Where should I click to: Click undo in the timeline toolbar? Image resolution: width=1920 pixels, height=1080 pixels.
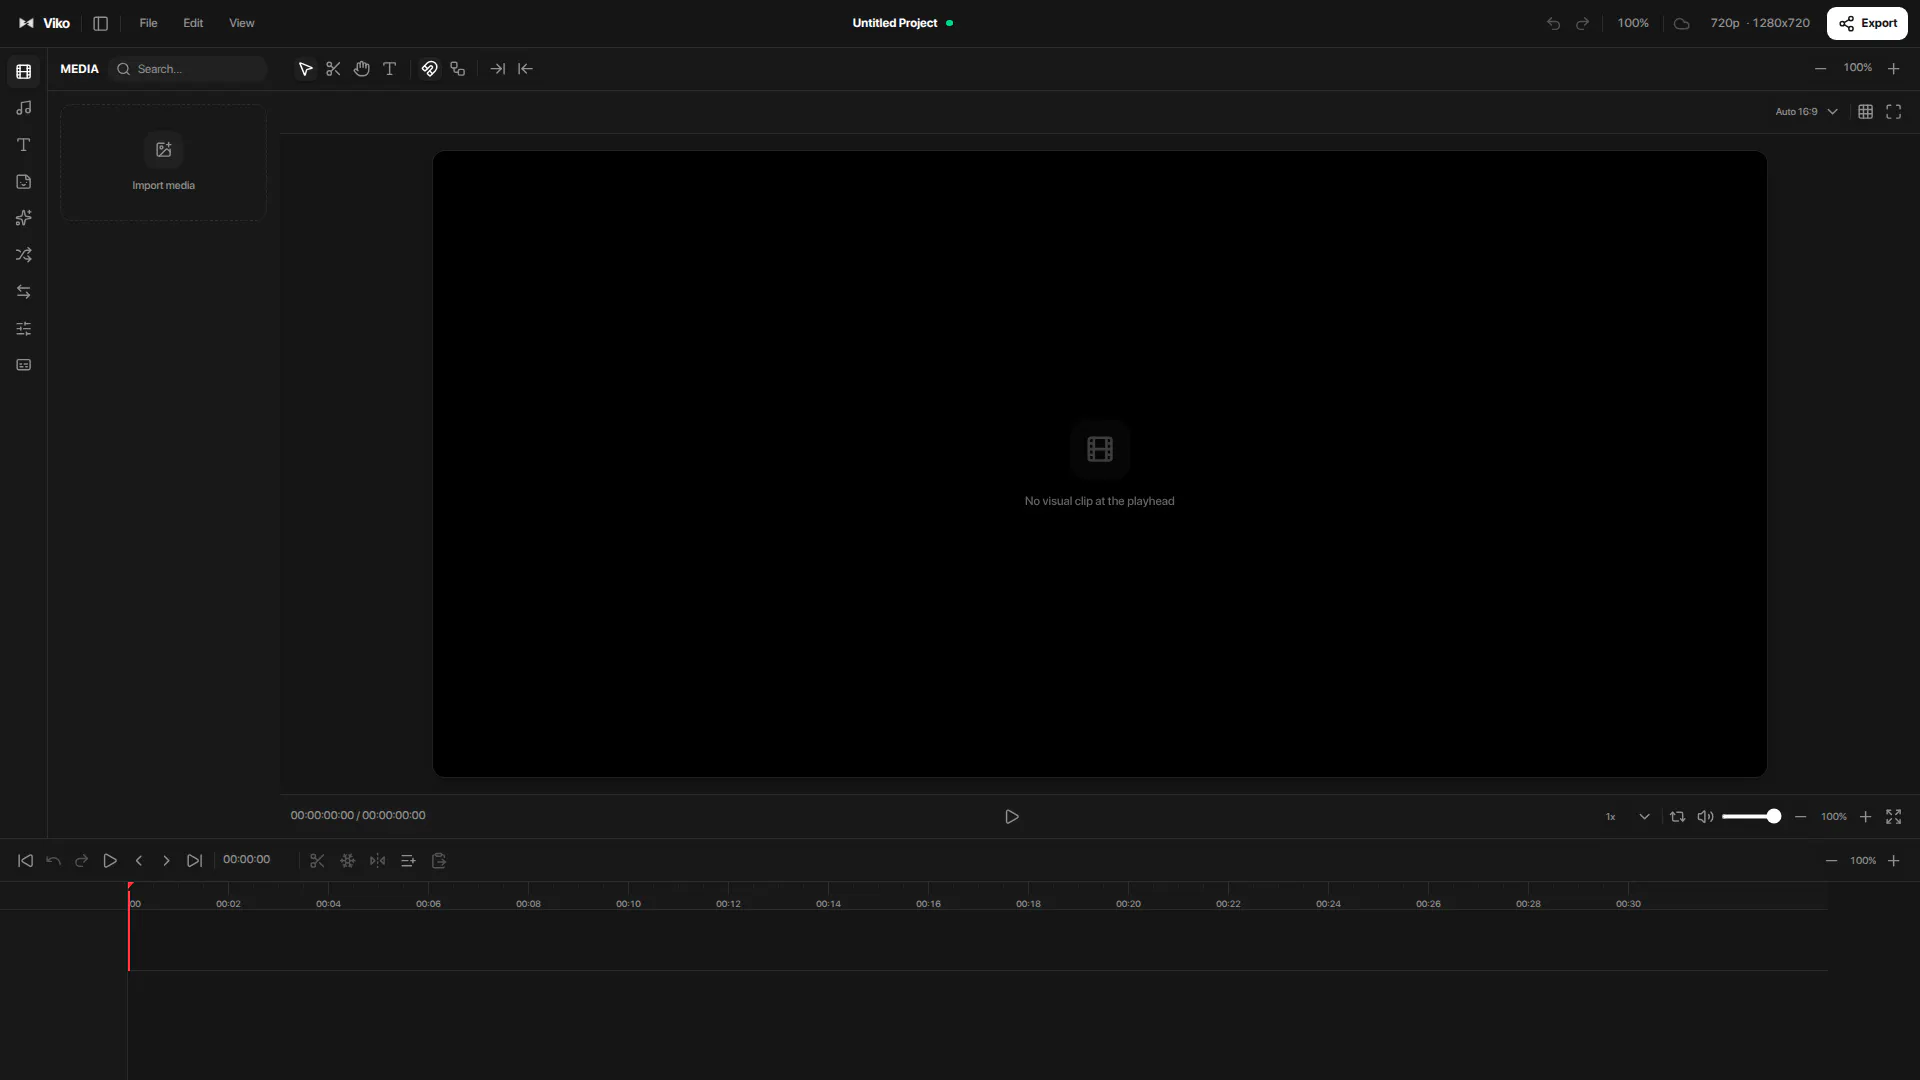(x=54, y=861)
